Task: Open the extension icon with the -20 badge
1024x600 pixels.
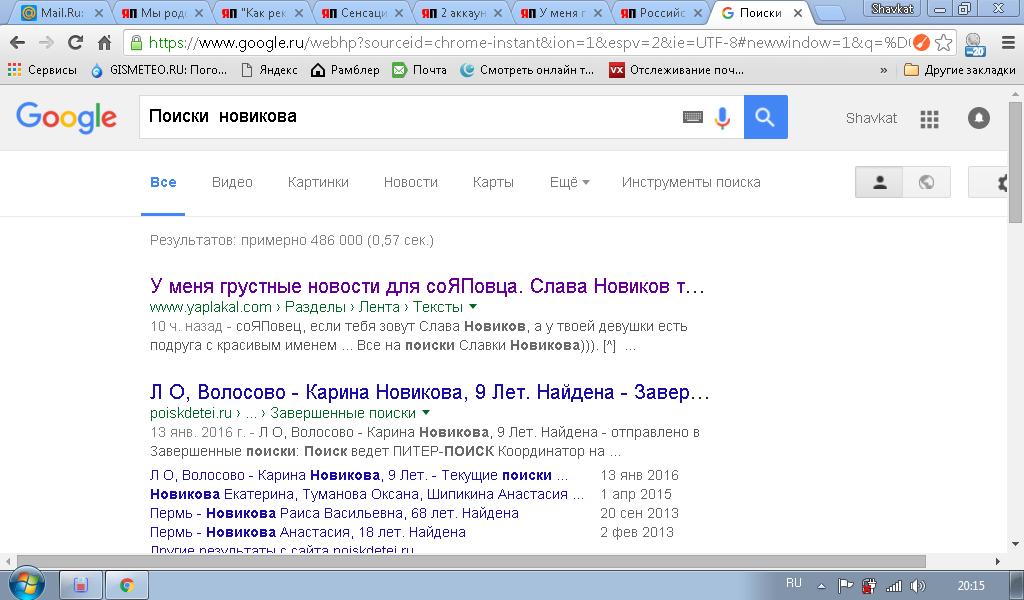Action: pyautogui.click(x=975, y=44)
